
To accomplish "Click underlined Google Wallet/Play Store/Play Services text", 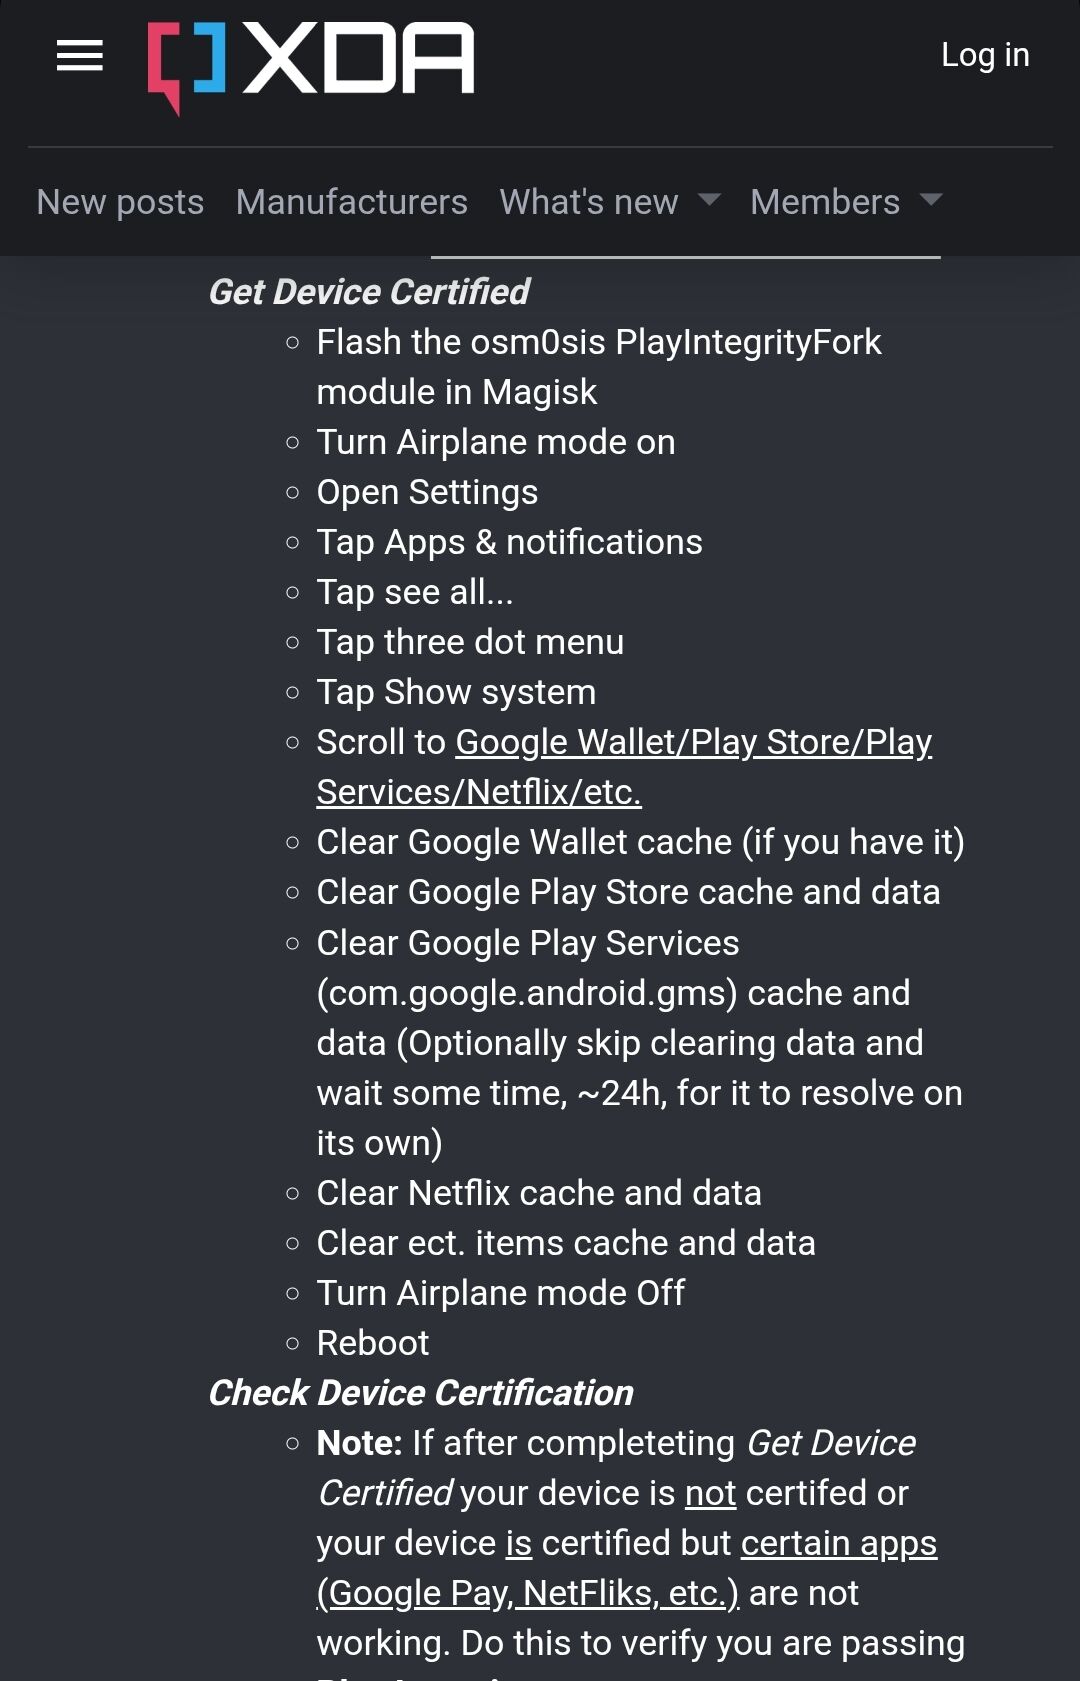I will pos(693,743).
